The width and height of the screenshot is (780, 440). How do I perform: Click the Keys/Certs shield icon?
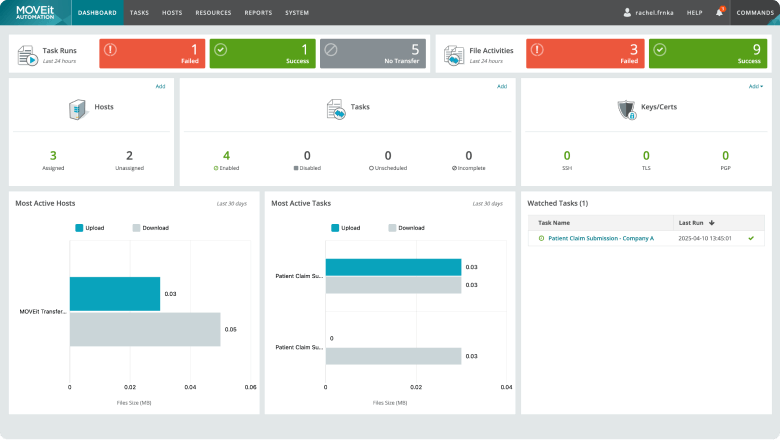tap(628, 109)
